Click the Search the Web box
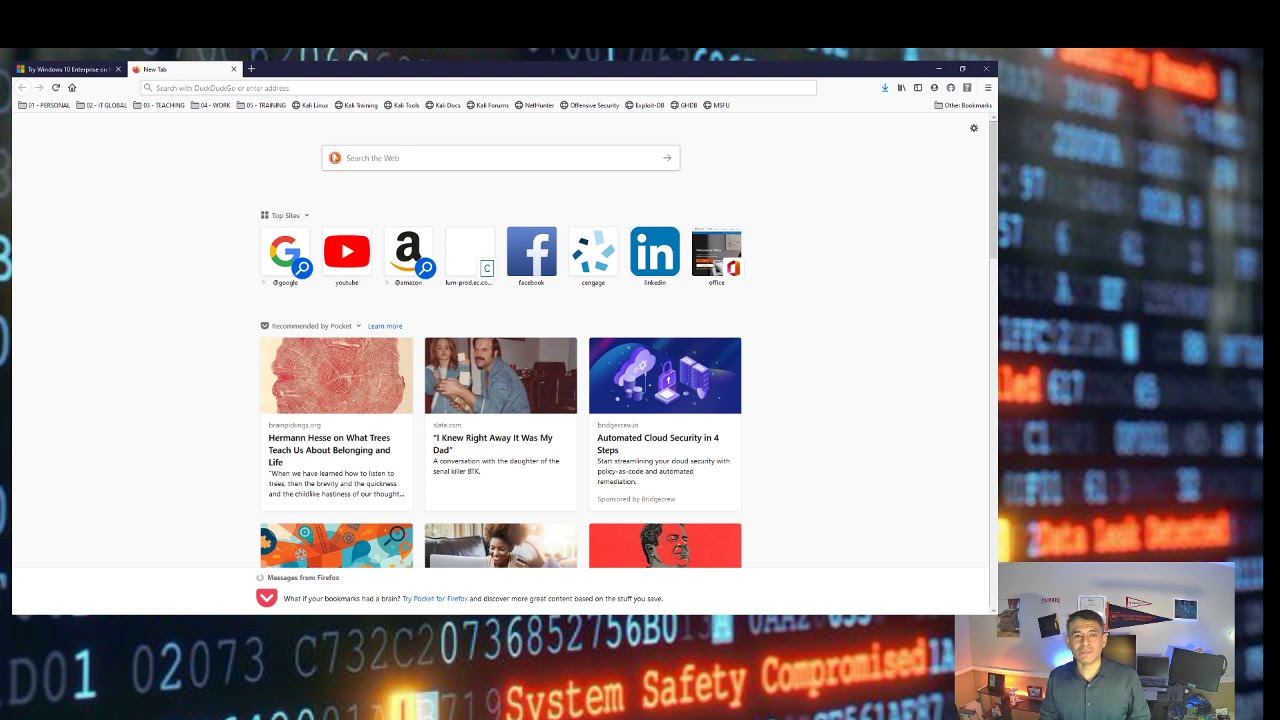 click(x=500, y=158)
